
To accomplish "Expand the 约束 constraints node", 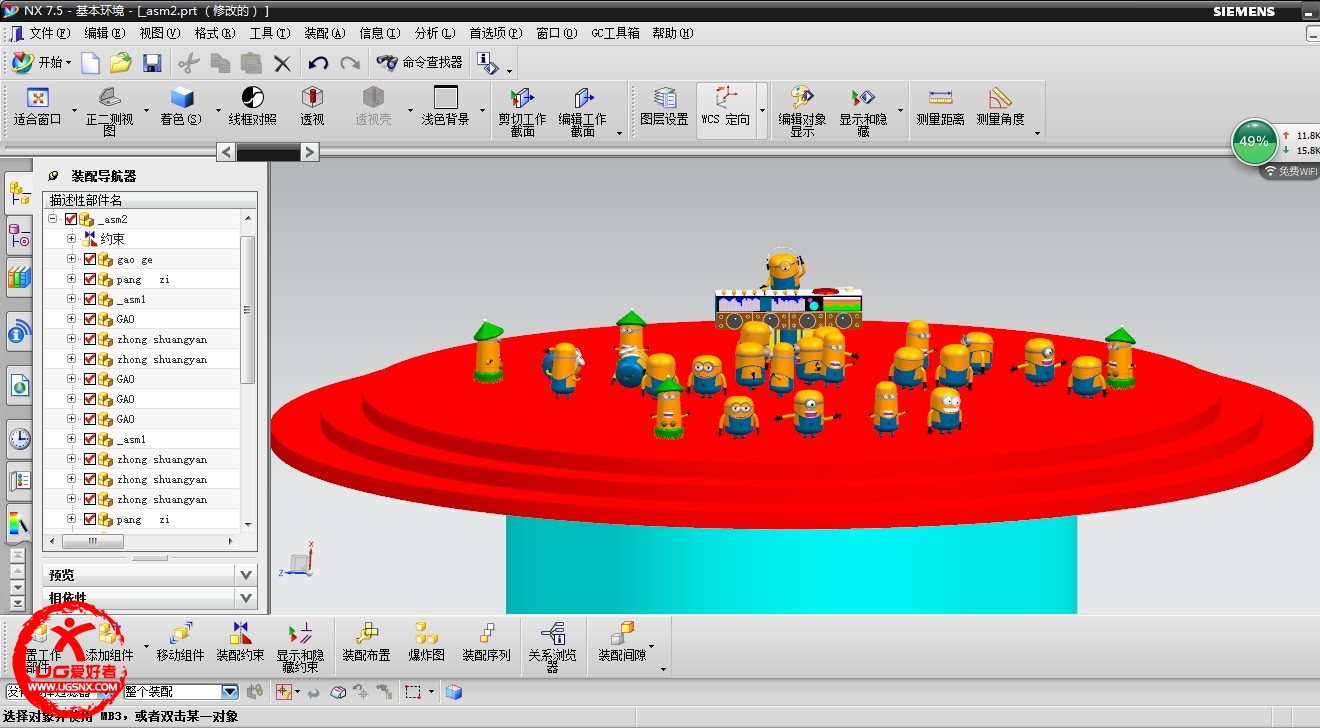I will tap(71, 239).
